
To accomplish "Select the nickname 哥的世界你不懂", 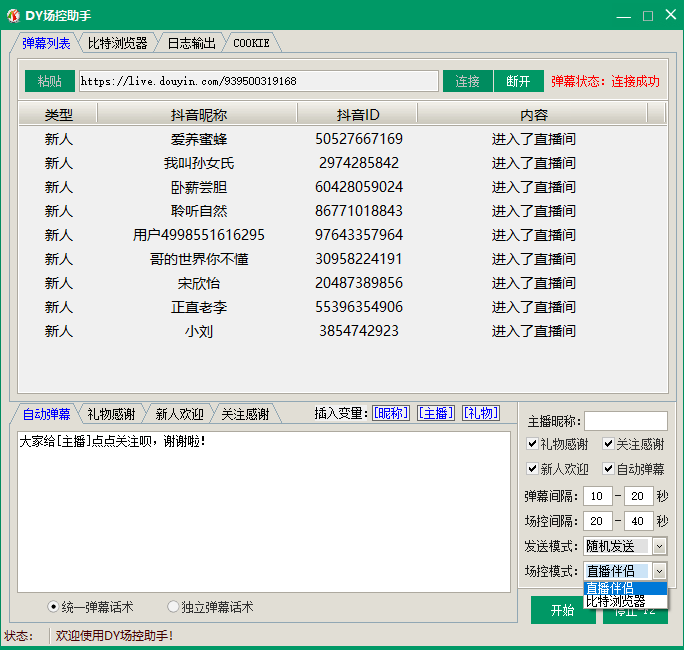I will (198, 259).
